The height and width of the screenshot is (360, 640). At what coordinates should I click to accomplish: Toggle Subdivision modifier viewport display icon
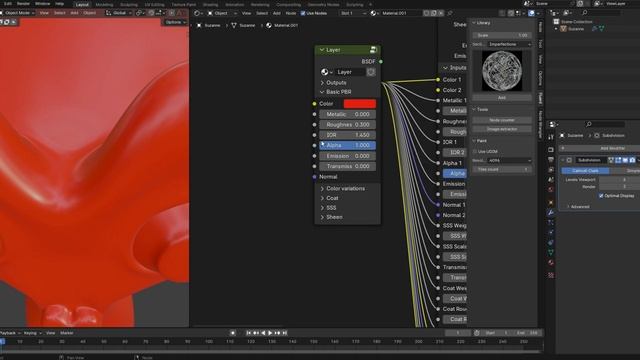click(x=625, y=160)
